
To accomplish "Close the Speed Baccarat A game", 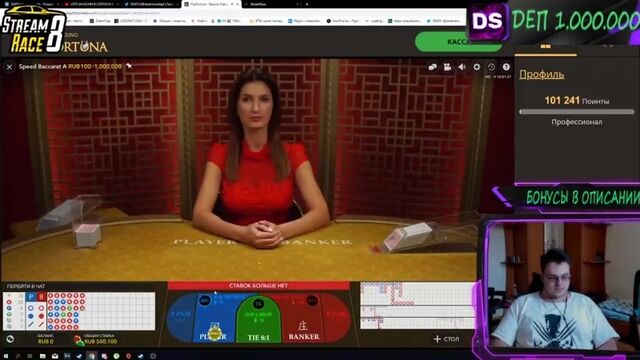I will pyautogui.click(x=9, y=67).
